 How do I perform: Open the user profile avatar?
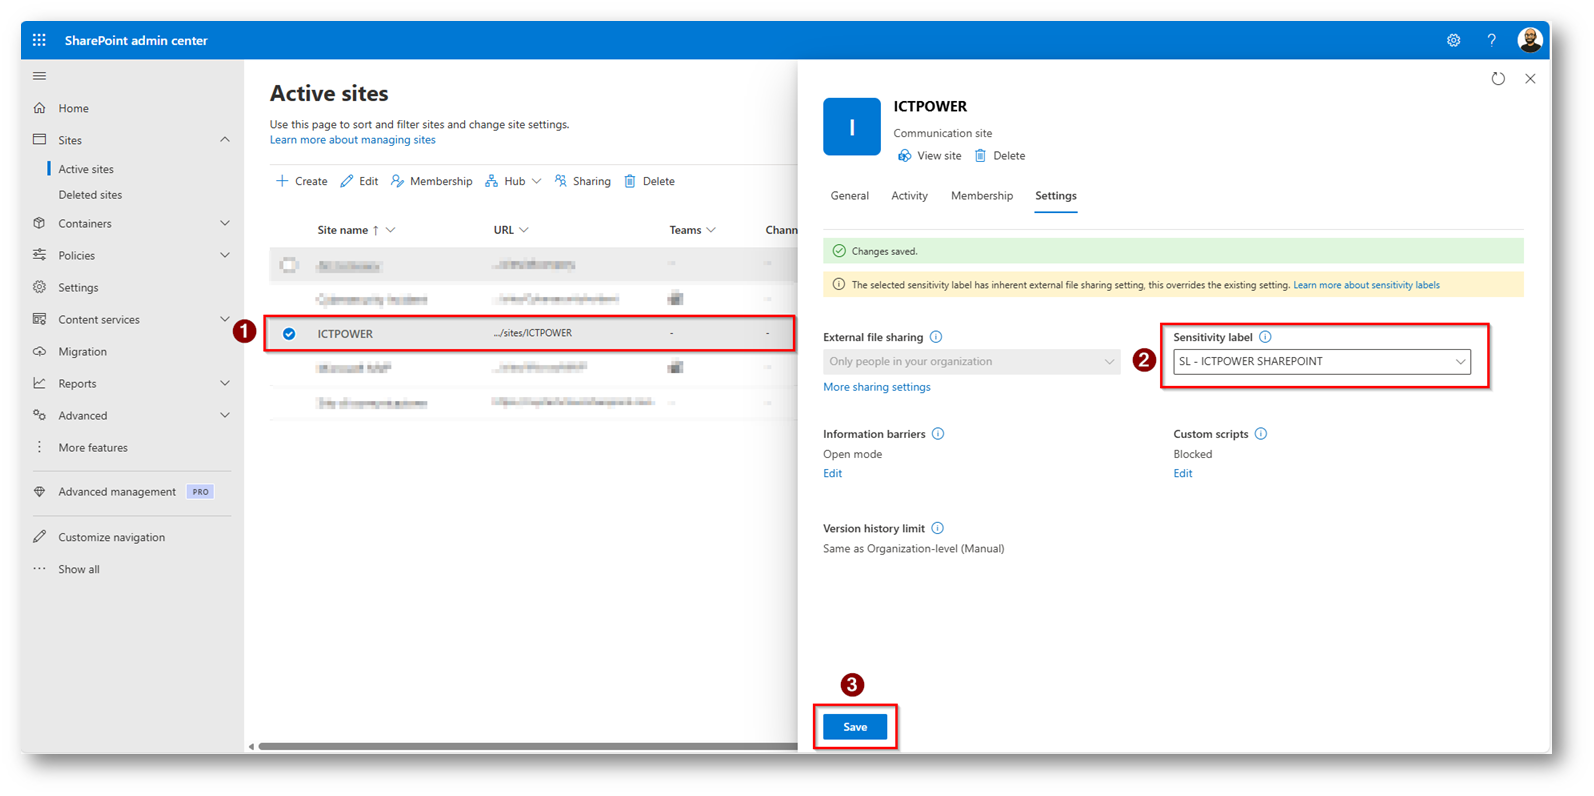1529,40
